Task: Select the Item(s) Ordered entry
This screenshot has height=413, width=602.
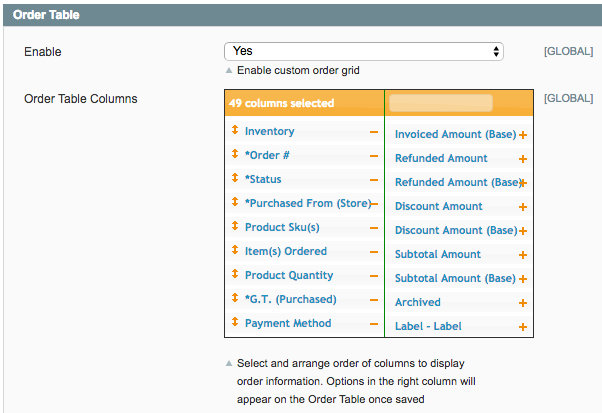Action: click(286, 251)
